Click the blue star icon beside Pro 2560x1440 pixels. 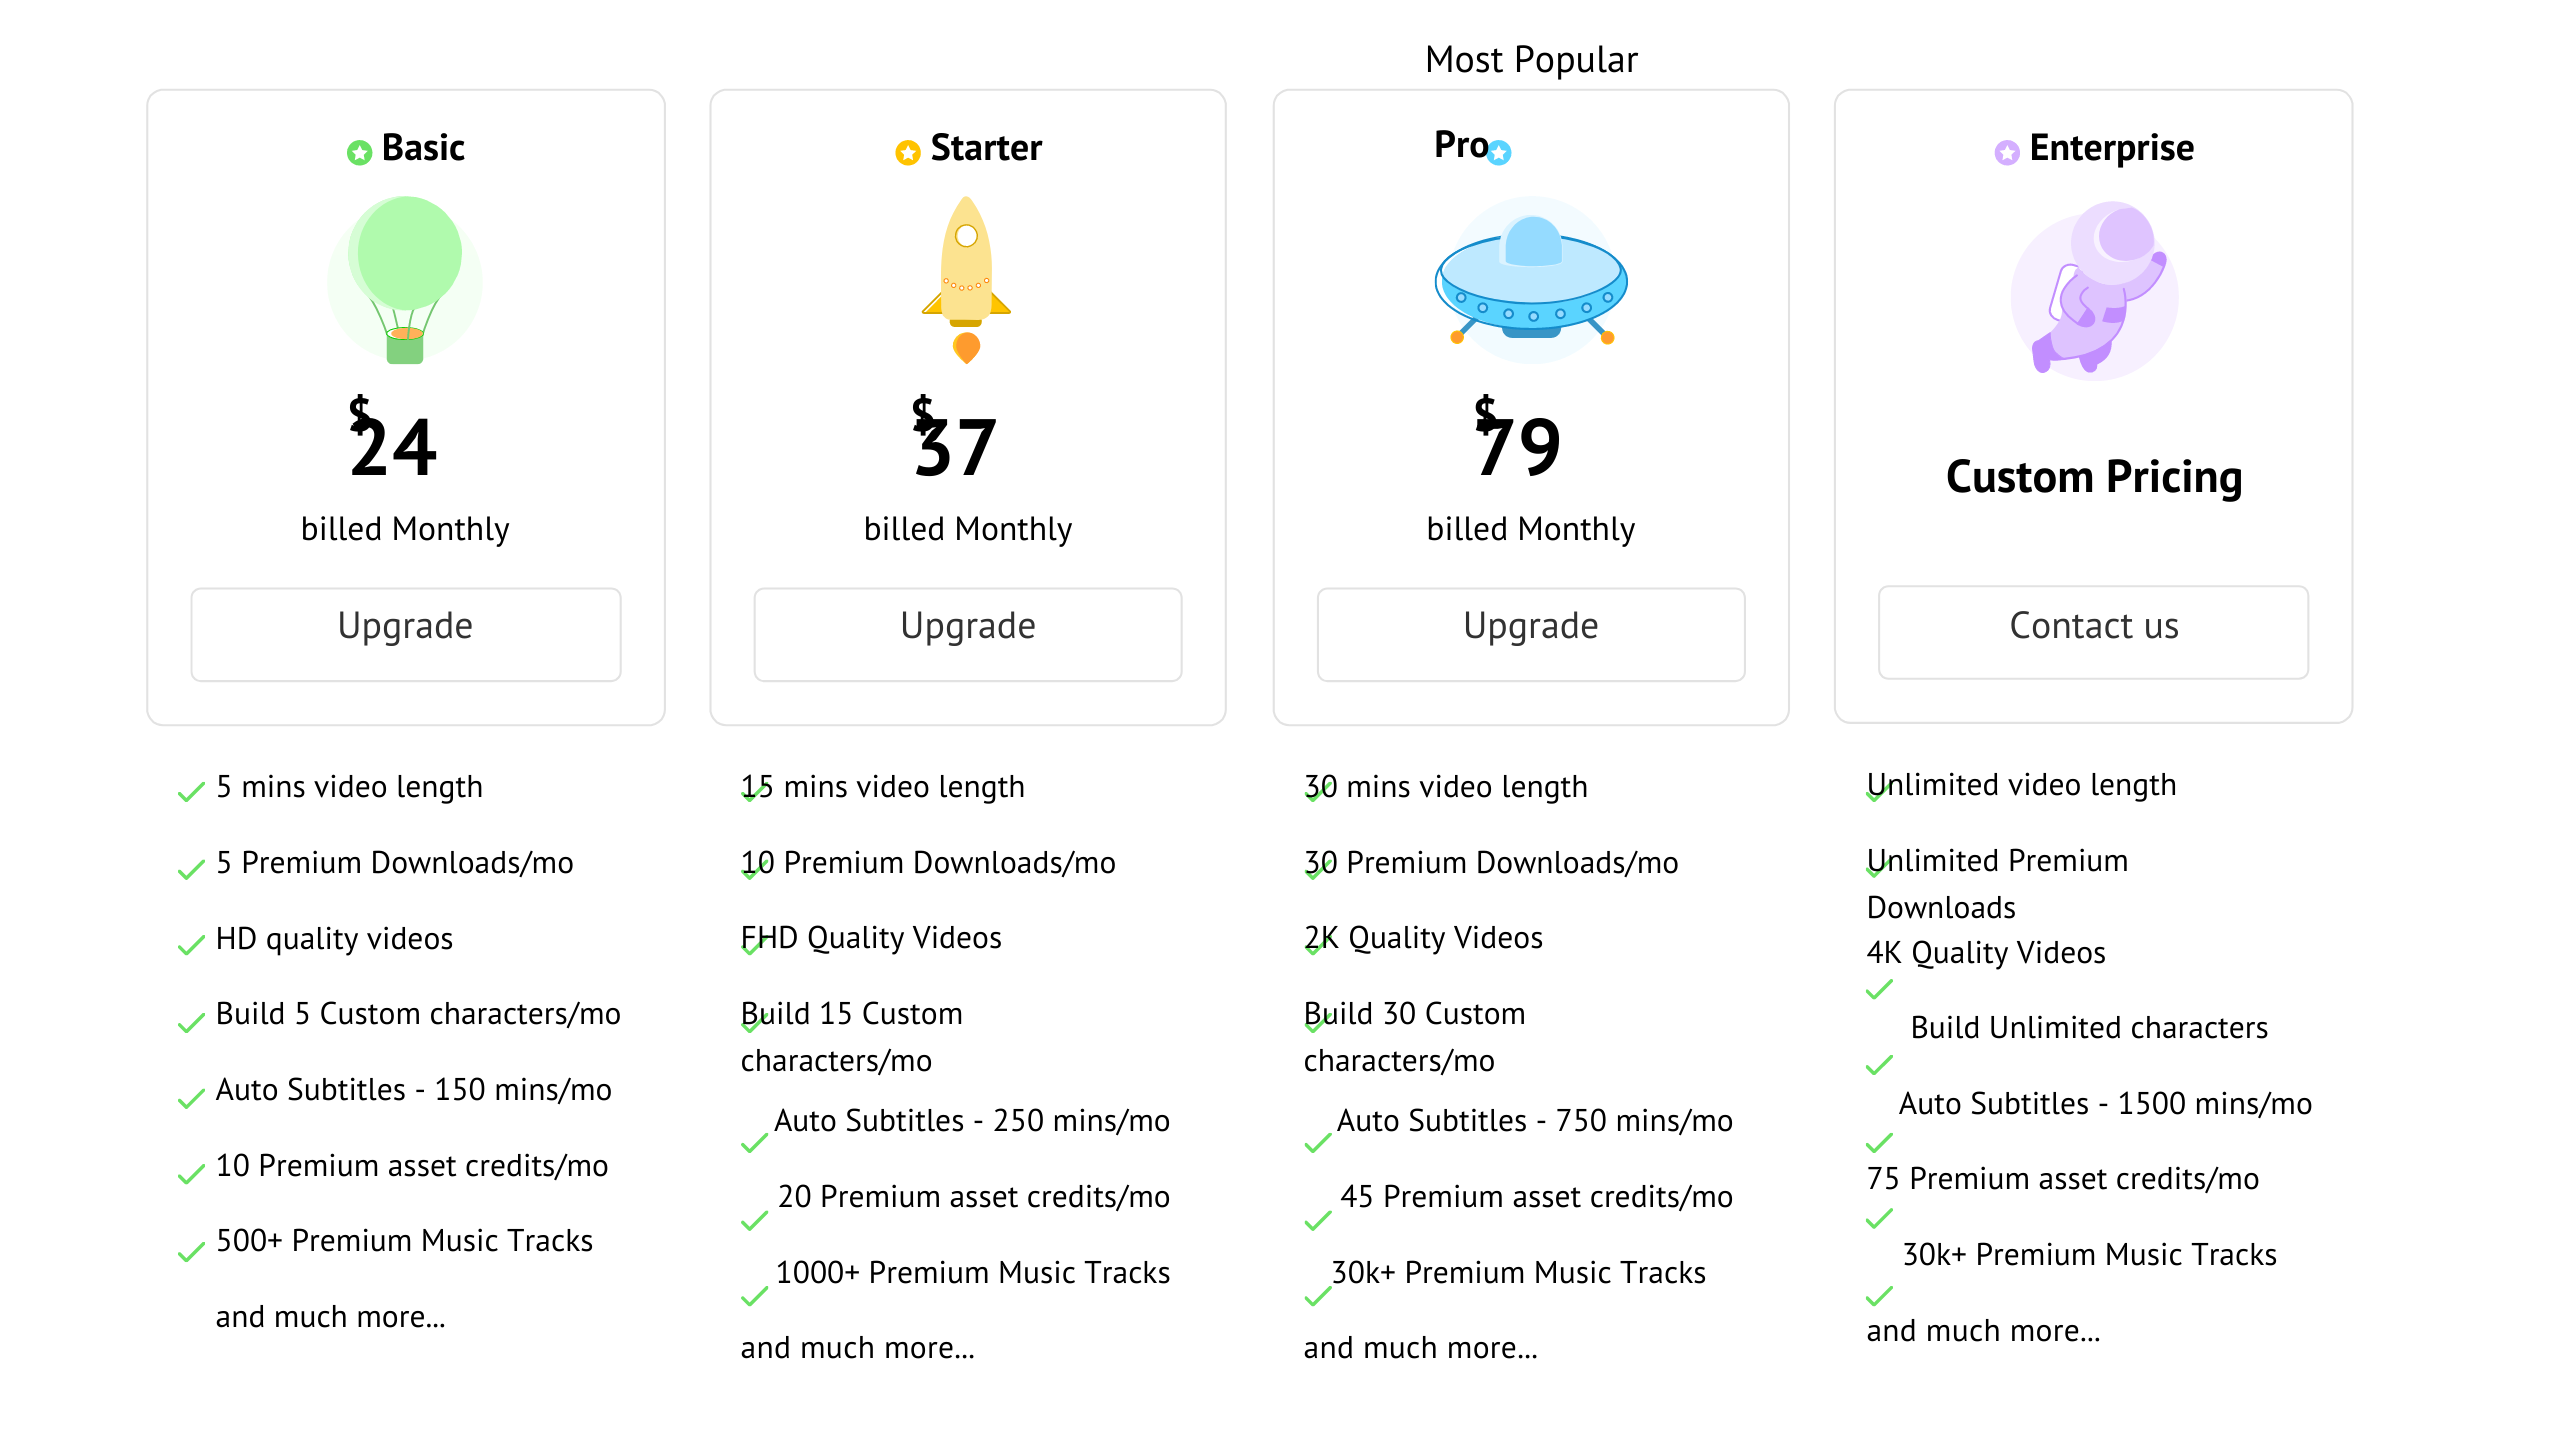coord(1499,152)
